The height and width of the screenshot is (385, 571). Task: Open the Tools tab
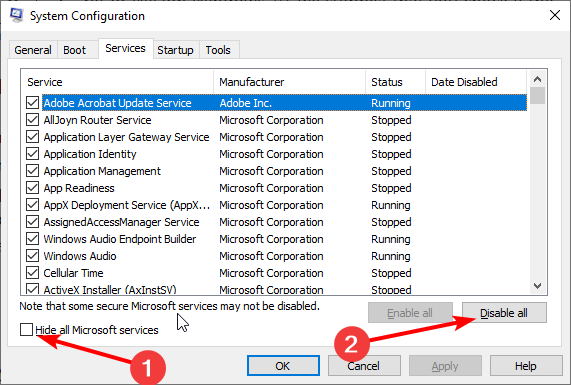click(x=218, y=50)
